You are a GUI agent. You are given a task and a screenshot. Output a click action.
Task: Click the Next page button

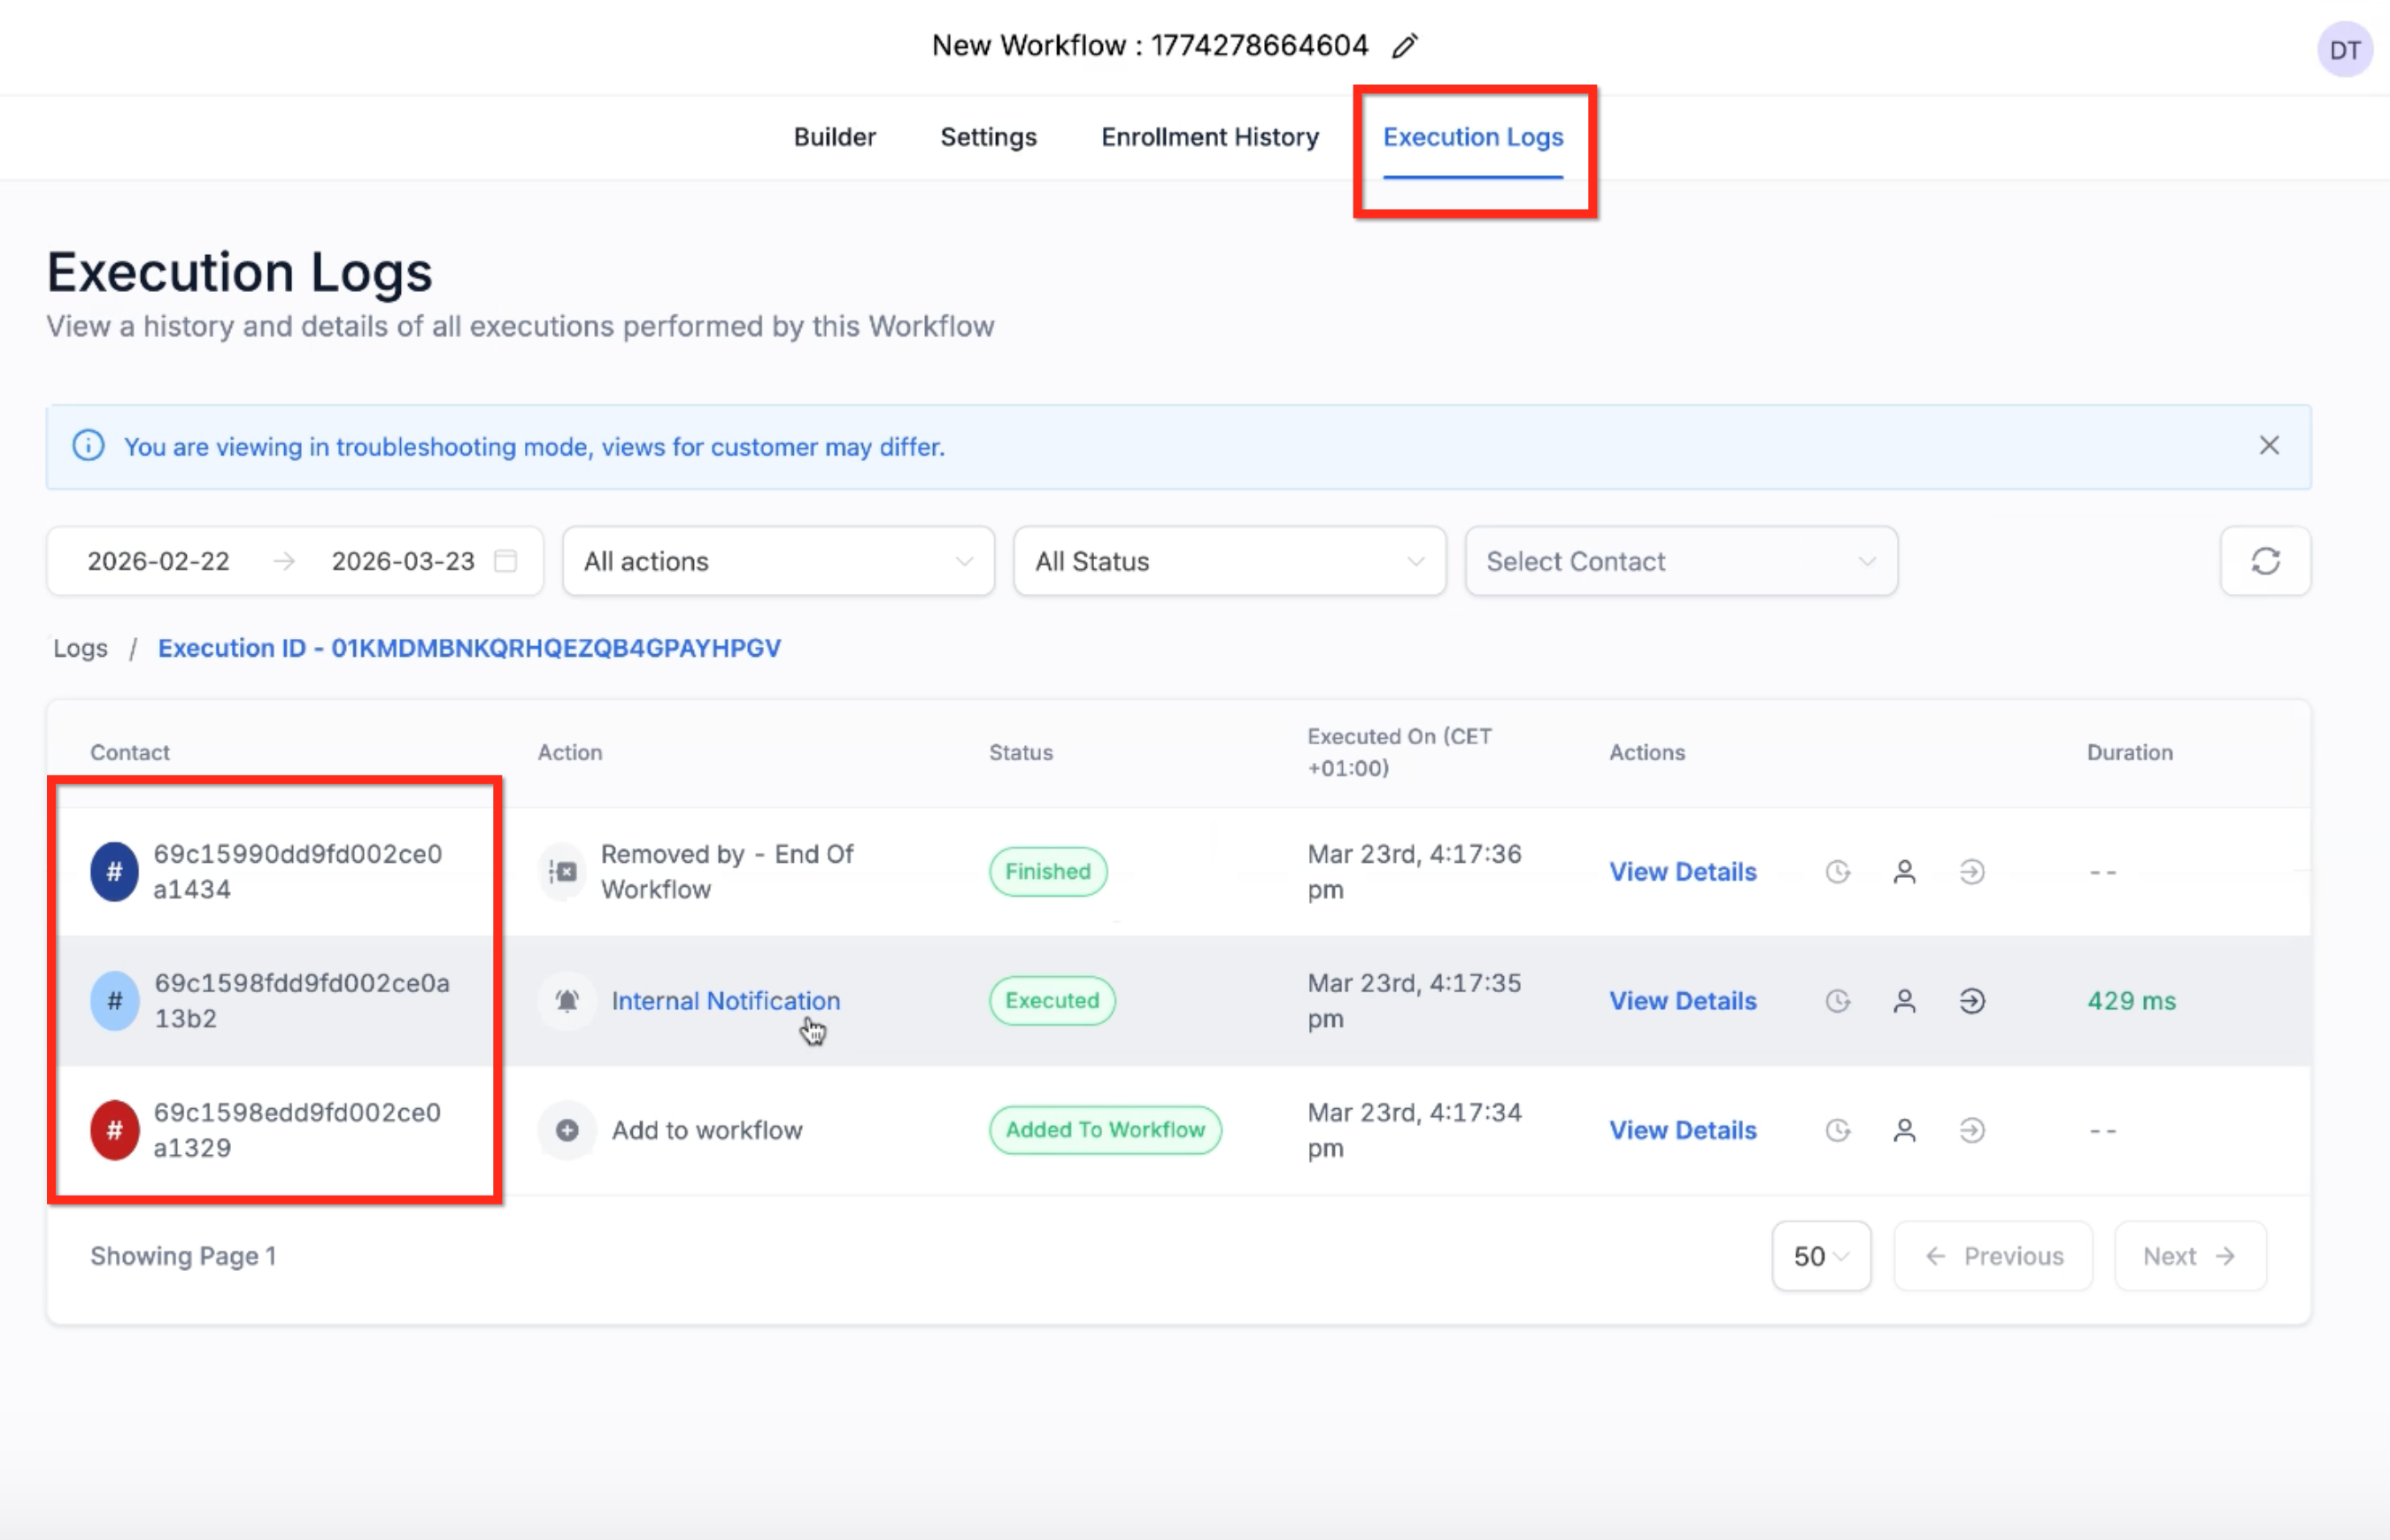pos(2188,1256)
